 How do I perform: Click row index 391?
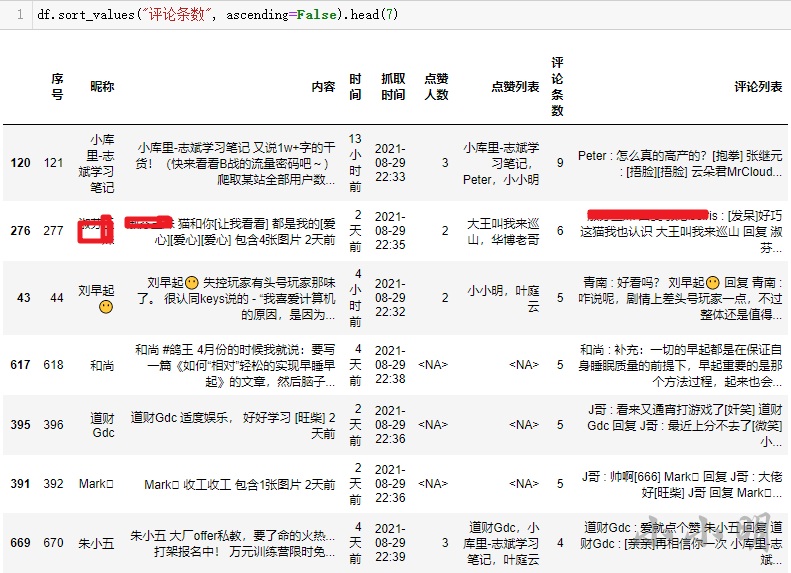[x=20, y=484]
